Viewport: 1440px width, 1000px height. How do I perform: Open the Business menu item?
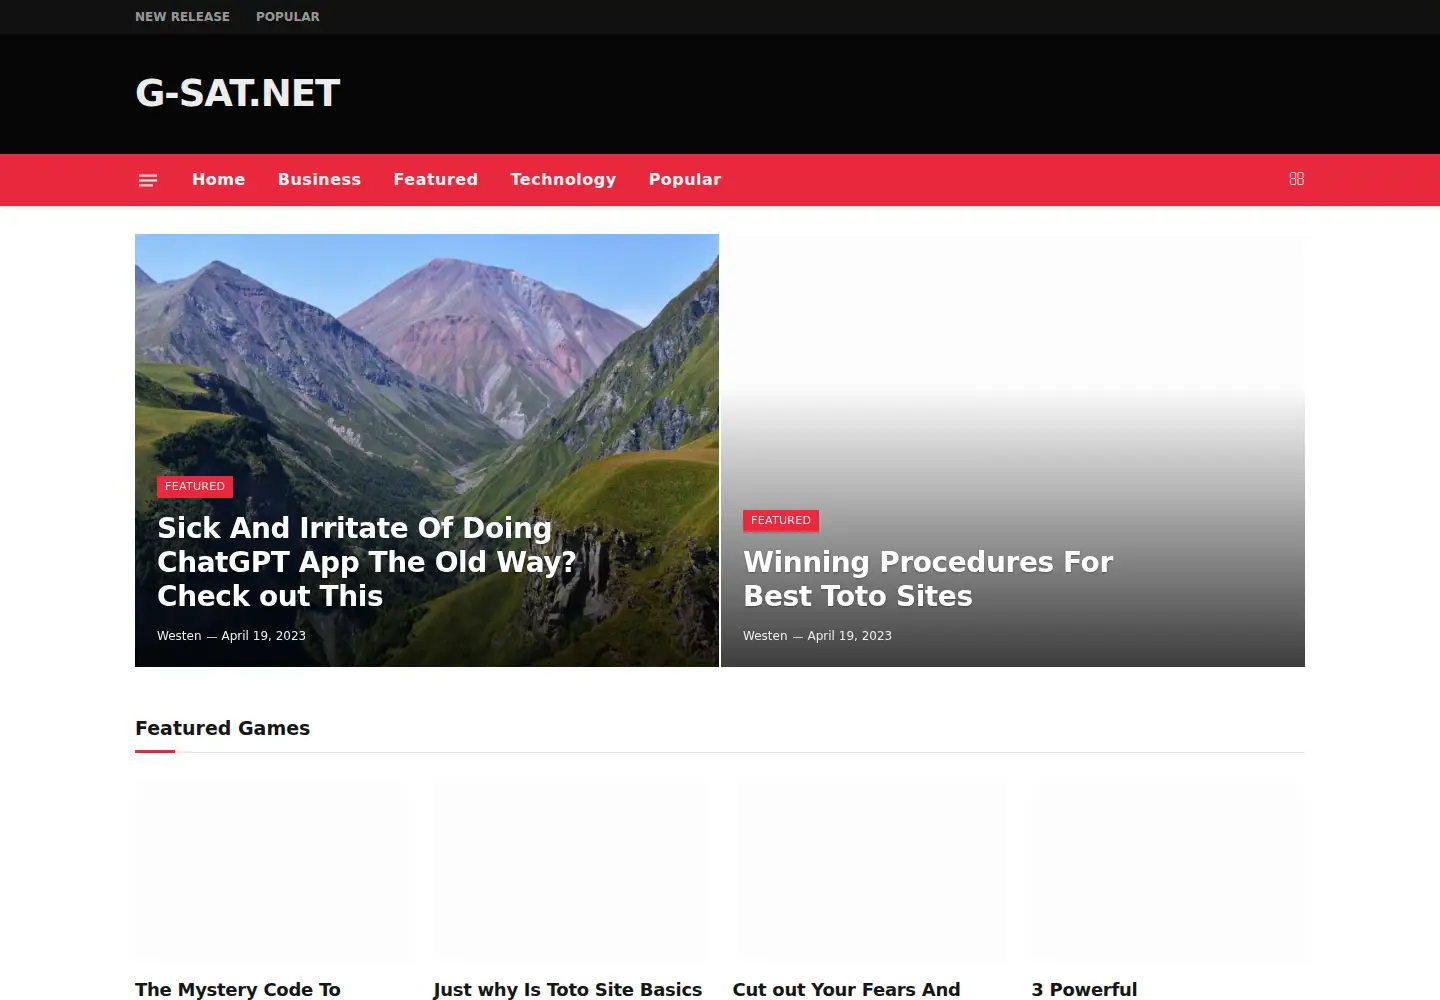319,180
